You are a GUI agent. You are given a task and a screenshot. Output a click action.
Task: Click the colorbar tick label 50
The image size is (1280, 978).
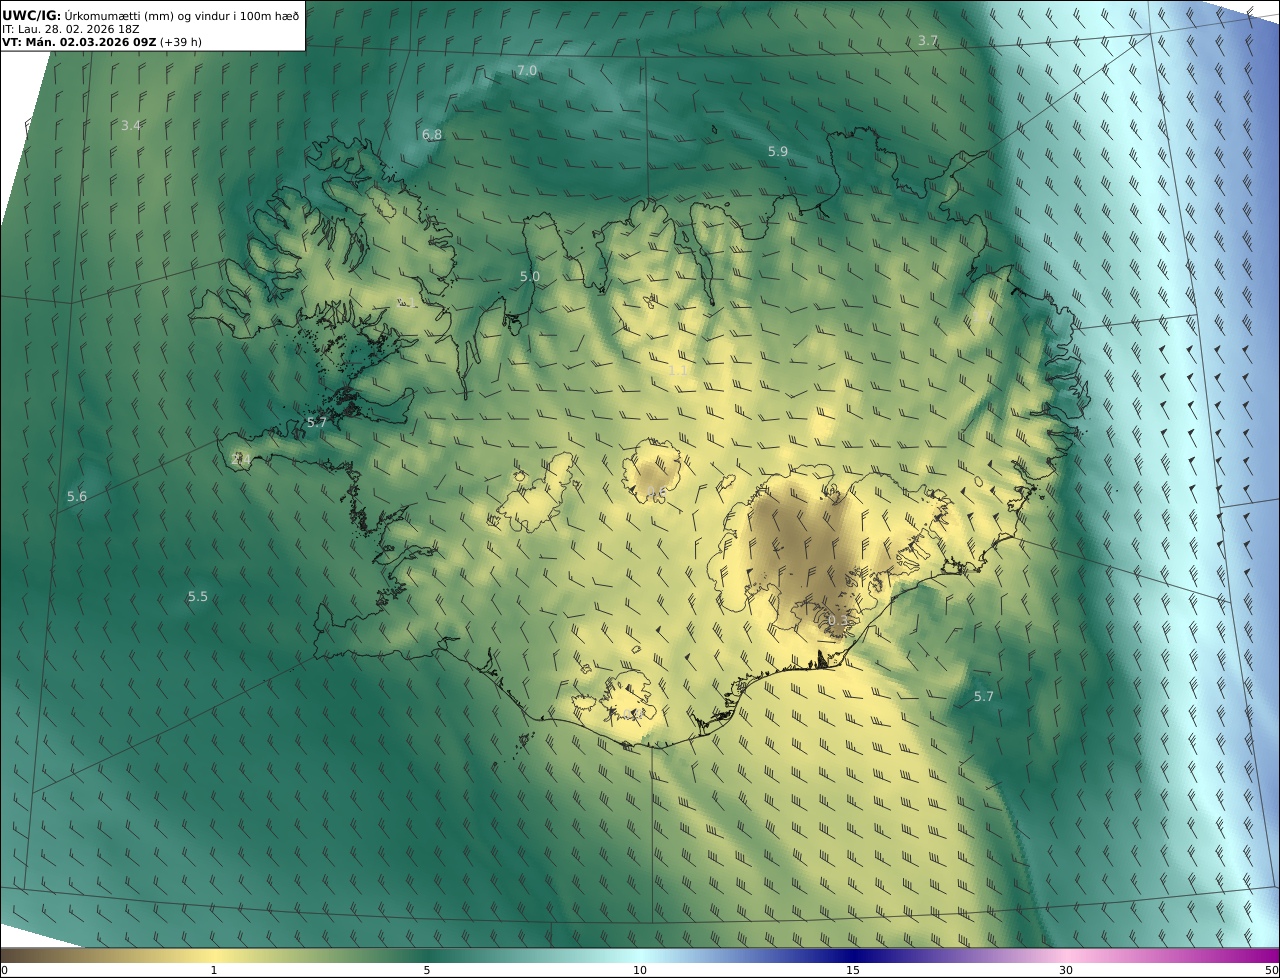pyautogui.click(x=1272, y=970)
